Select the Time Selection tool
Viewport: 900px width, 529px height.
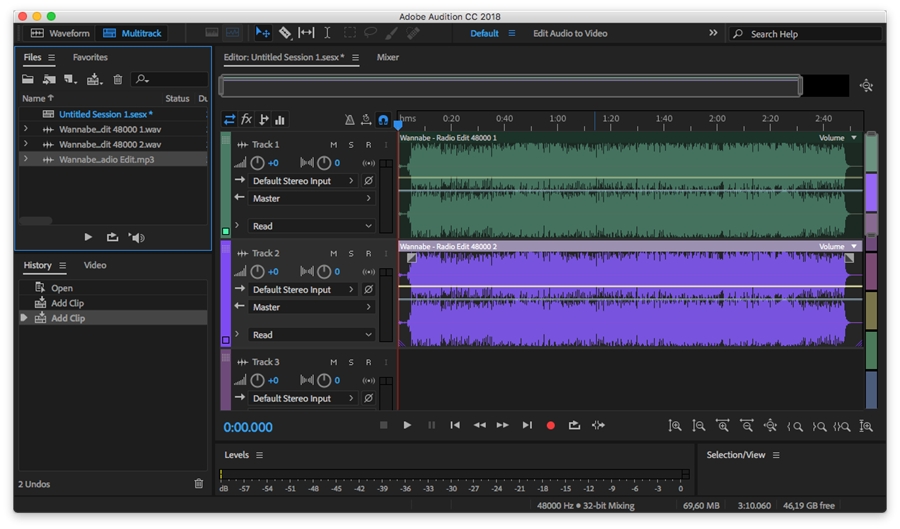point(327,33)
